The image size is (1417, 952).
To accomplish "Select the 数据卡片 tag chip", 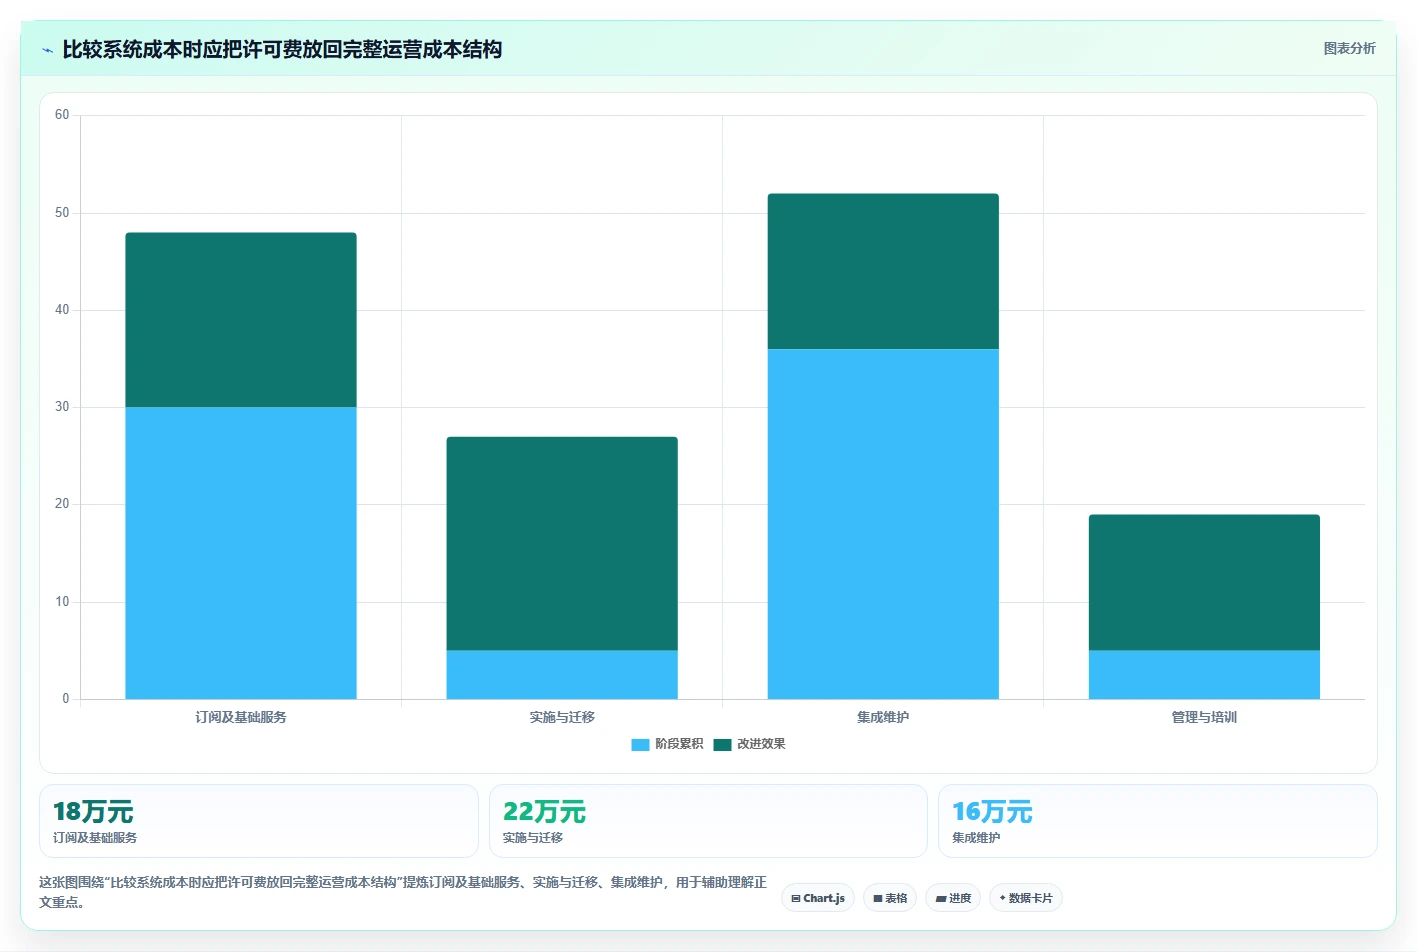I will pyautogui.click(x=1026, y=898).
